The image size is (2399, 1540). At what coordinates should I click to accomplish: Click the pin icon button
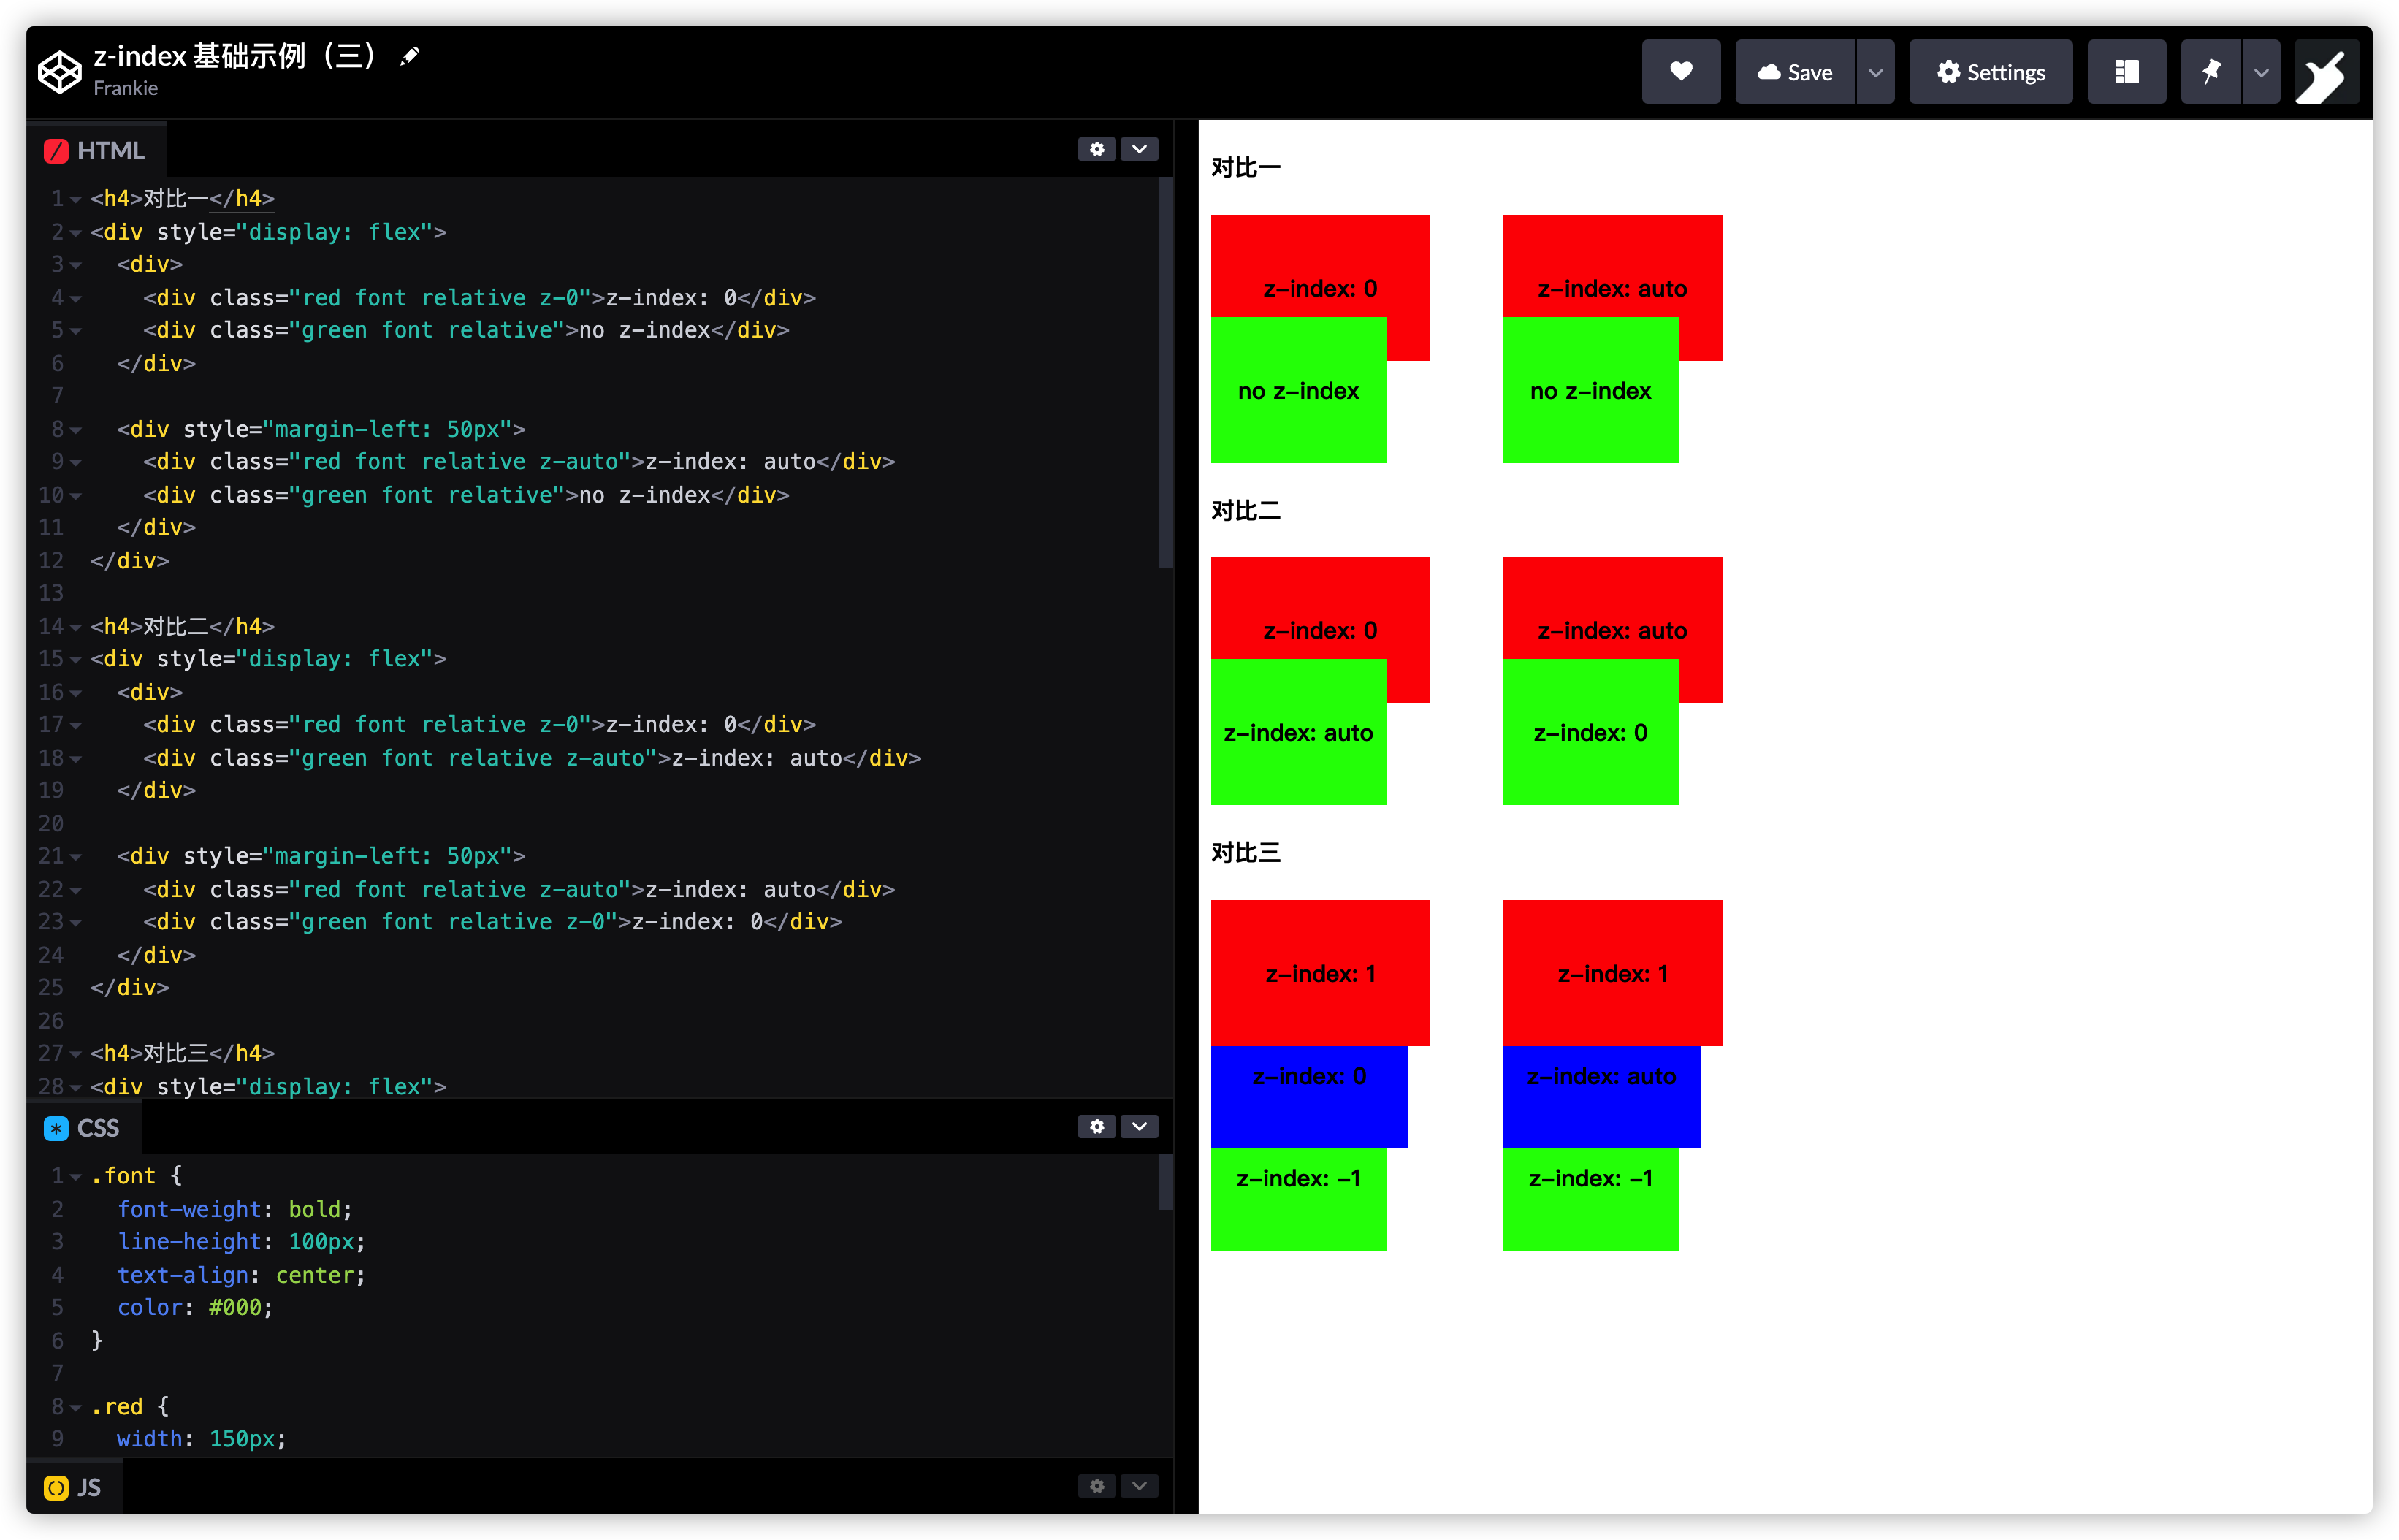point(2210,72)
